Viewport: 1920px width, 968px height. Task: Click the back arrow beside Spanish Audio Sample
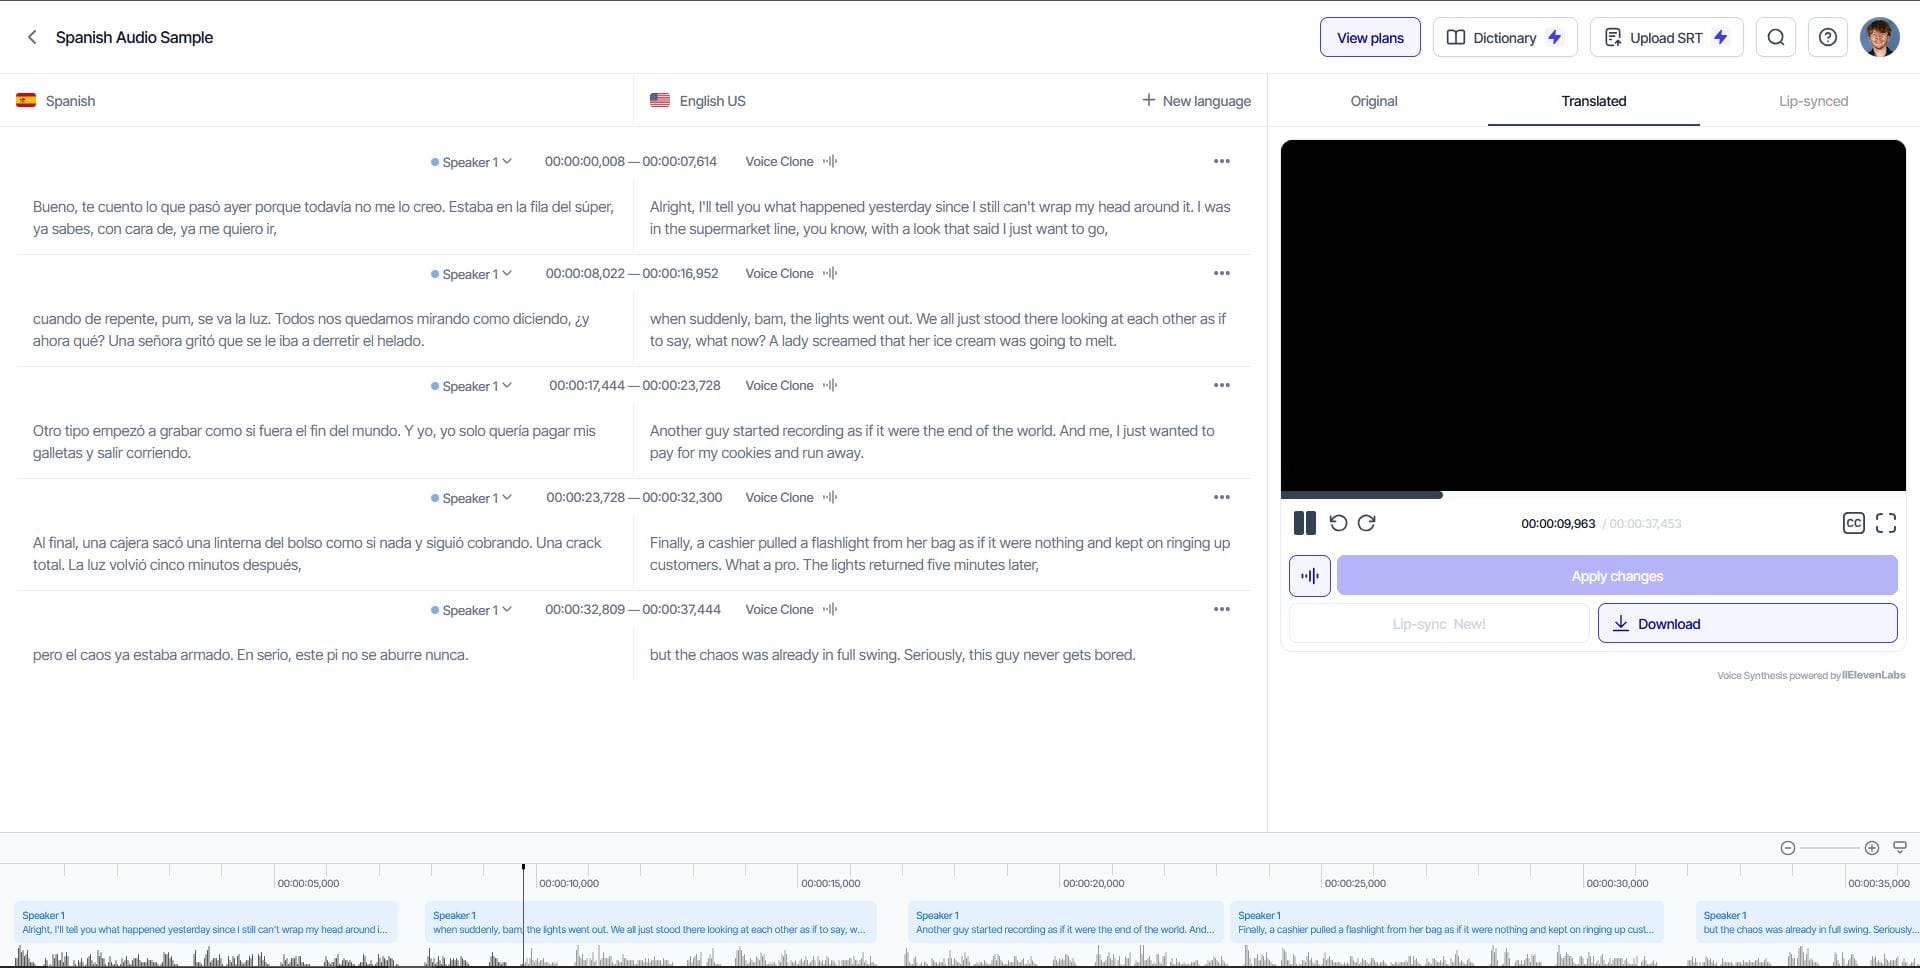[x=32, y=37]
